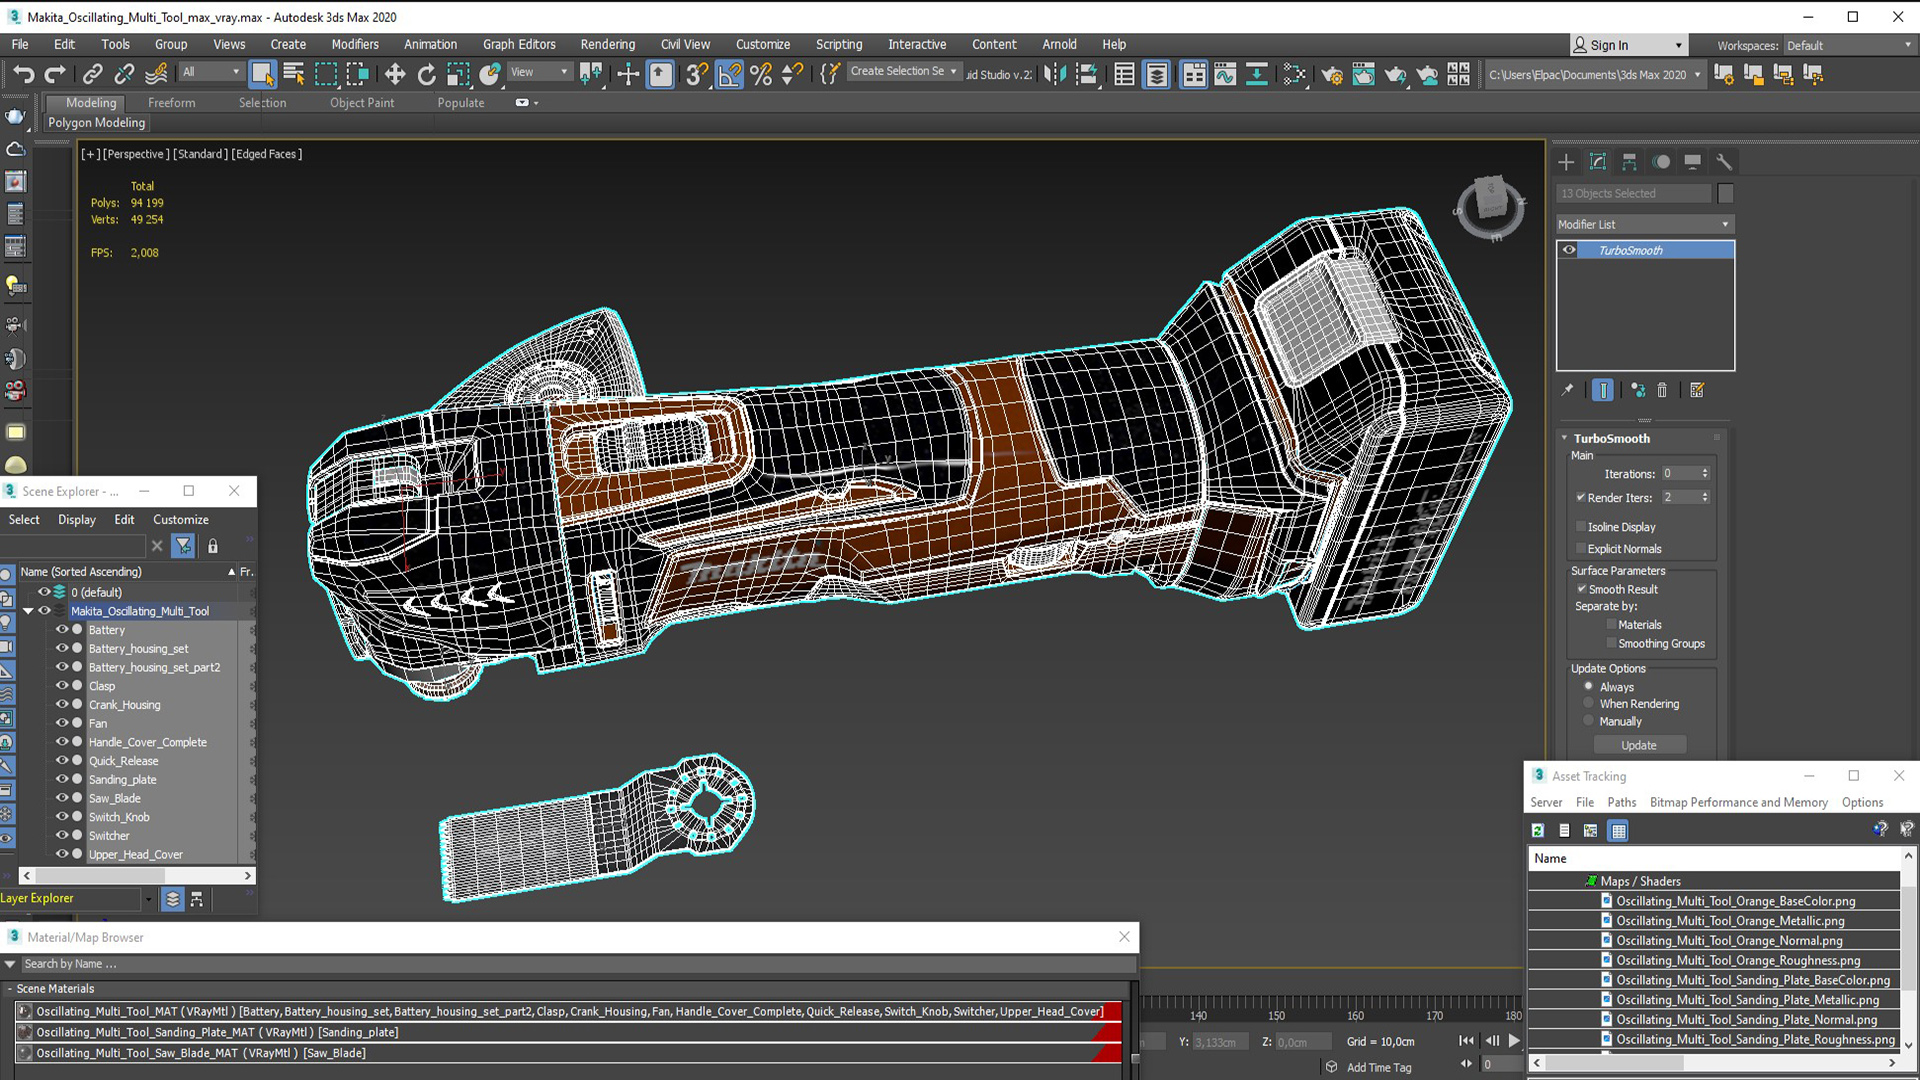Enable Separate by Materials checkbox
This screenshot has width=1920, height=1080.
pos(1611,624)
